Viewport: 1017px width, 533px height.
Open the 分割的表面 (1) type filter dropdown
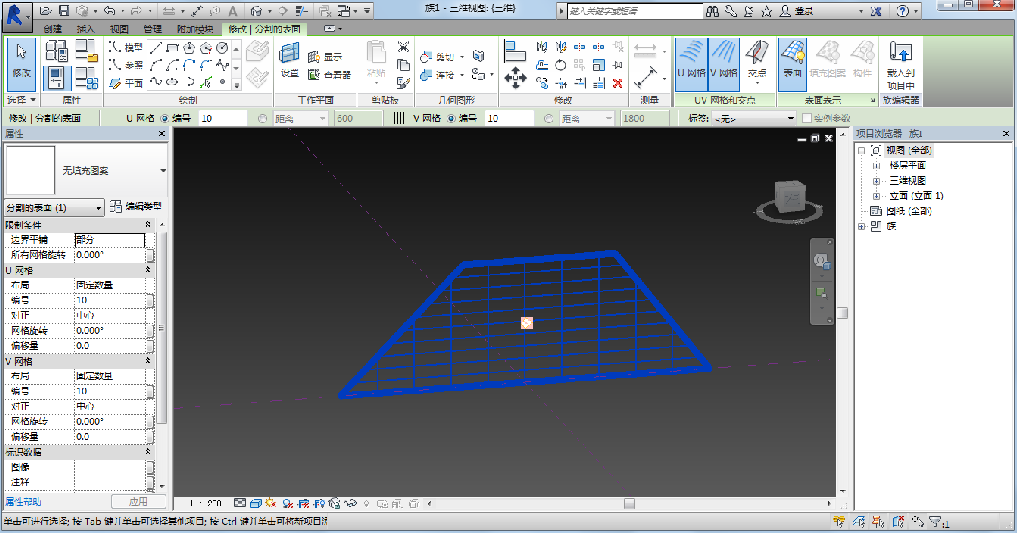(x=54, y=207)
